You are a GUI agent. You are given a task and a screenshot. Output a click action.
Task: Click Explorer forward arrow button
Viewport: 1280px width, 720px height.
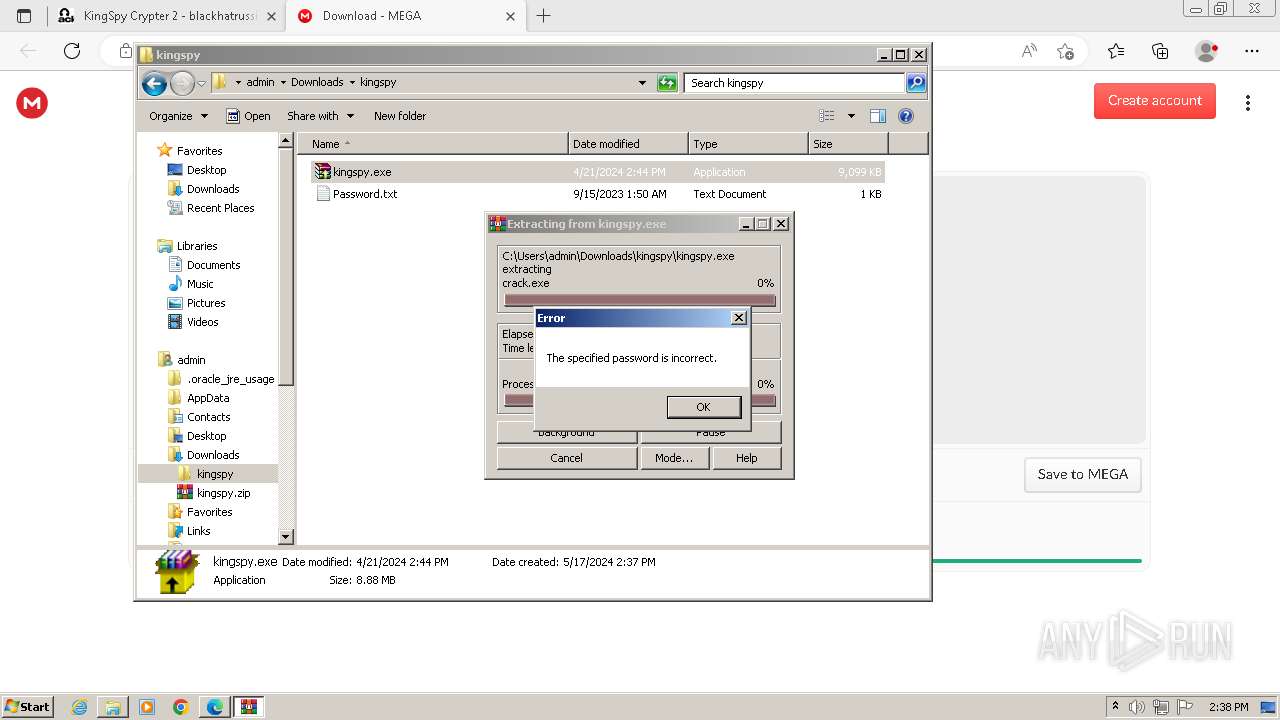(182, 83)
